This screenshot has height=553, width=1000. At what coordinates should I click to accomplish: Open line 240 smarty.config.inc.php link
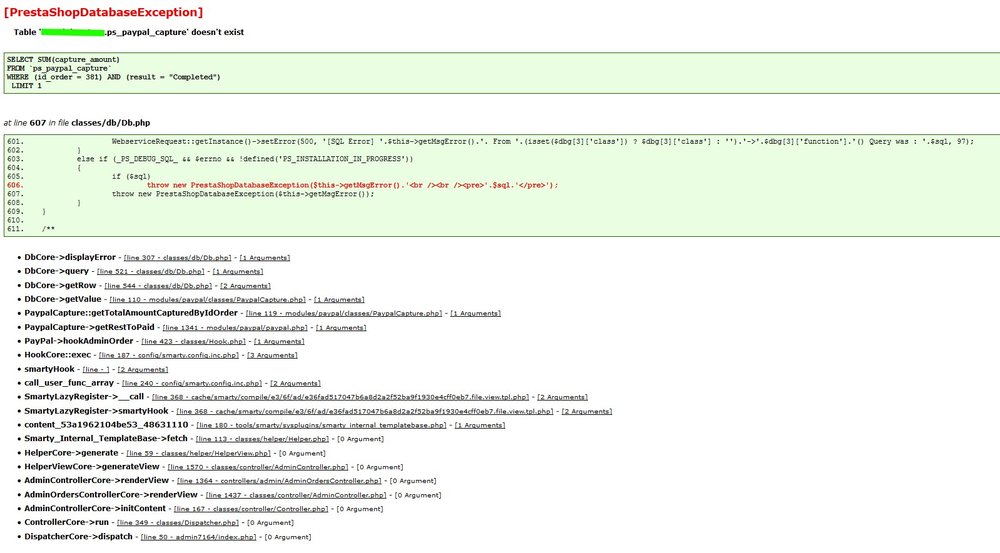tap(192, 384)
